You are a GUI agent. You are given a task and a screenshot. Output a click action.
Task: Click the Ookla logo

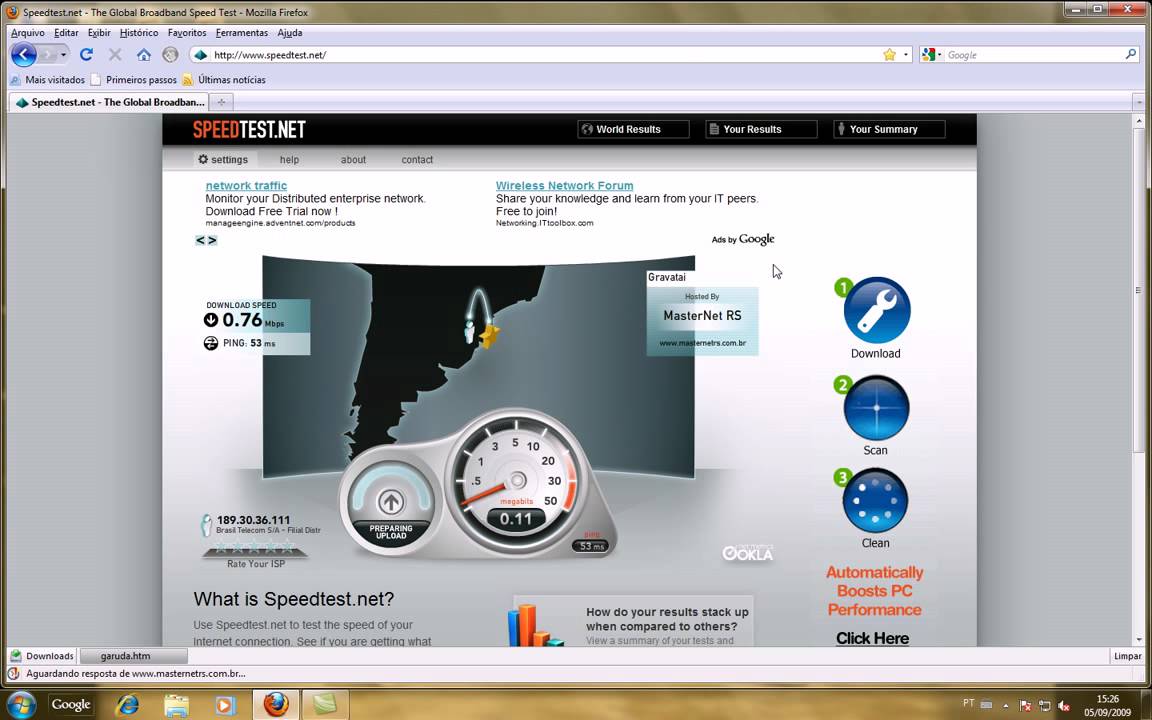(747, 552)
